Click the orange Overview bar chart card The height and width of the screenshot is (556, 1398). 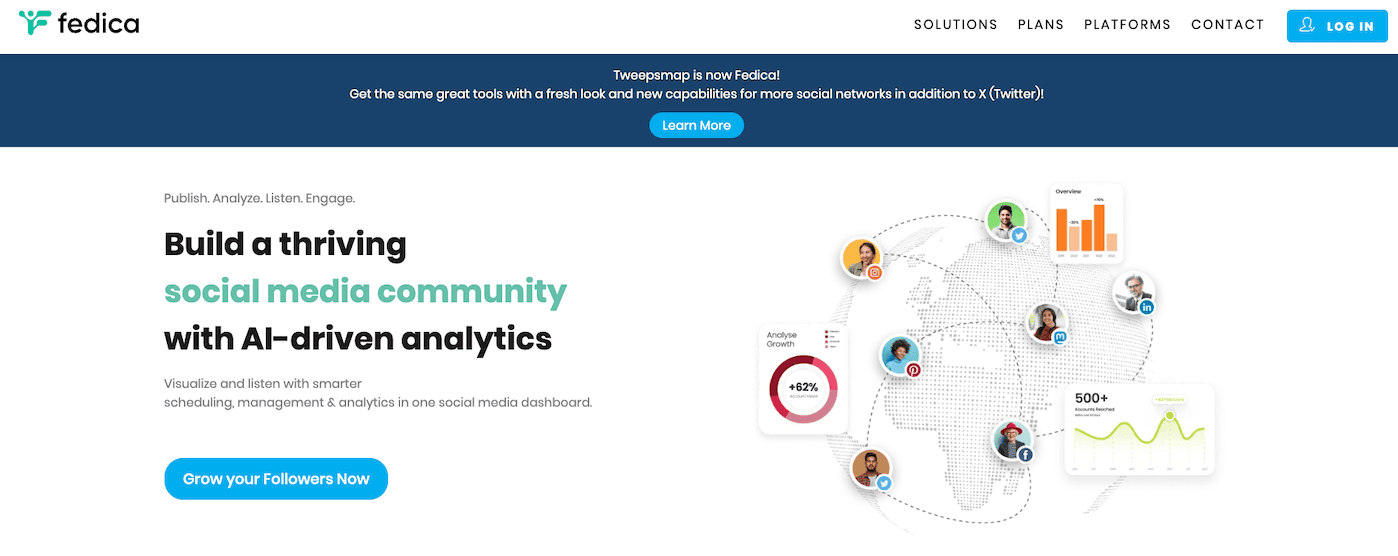pos(1086,222)
